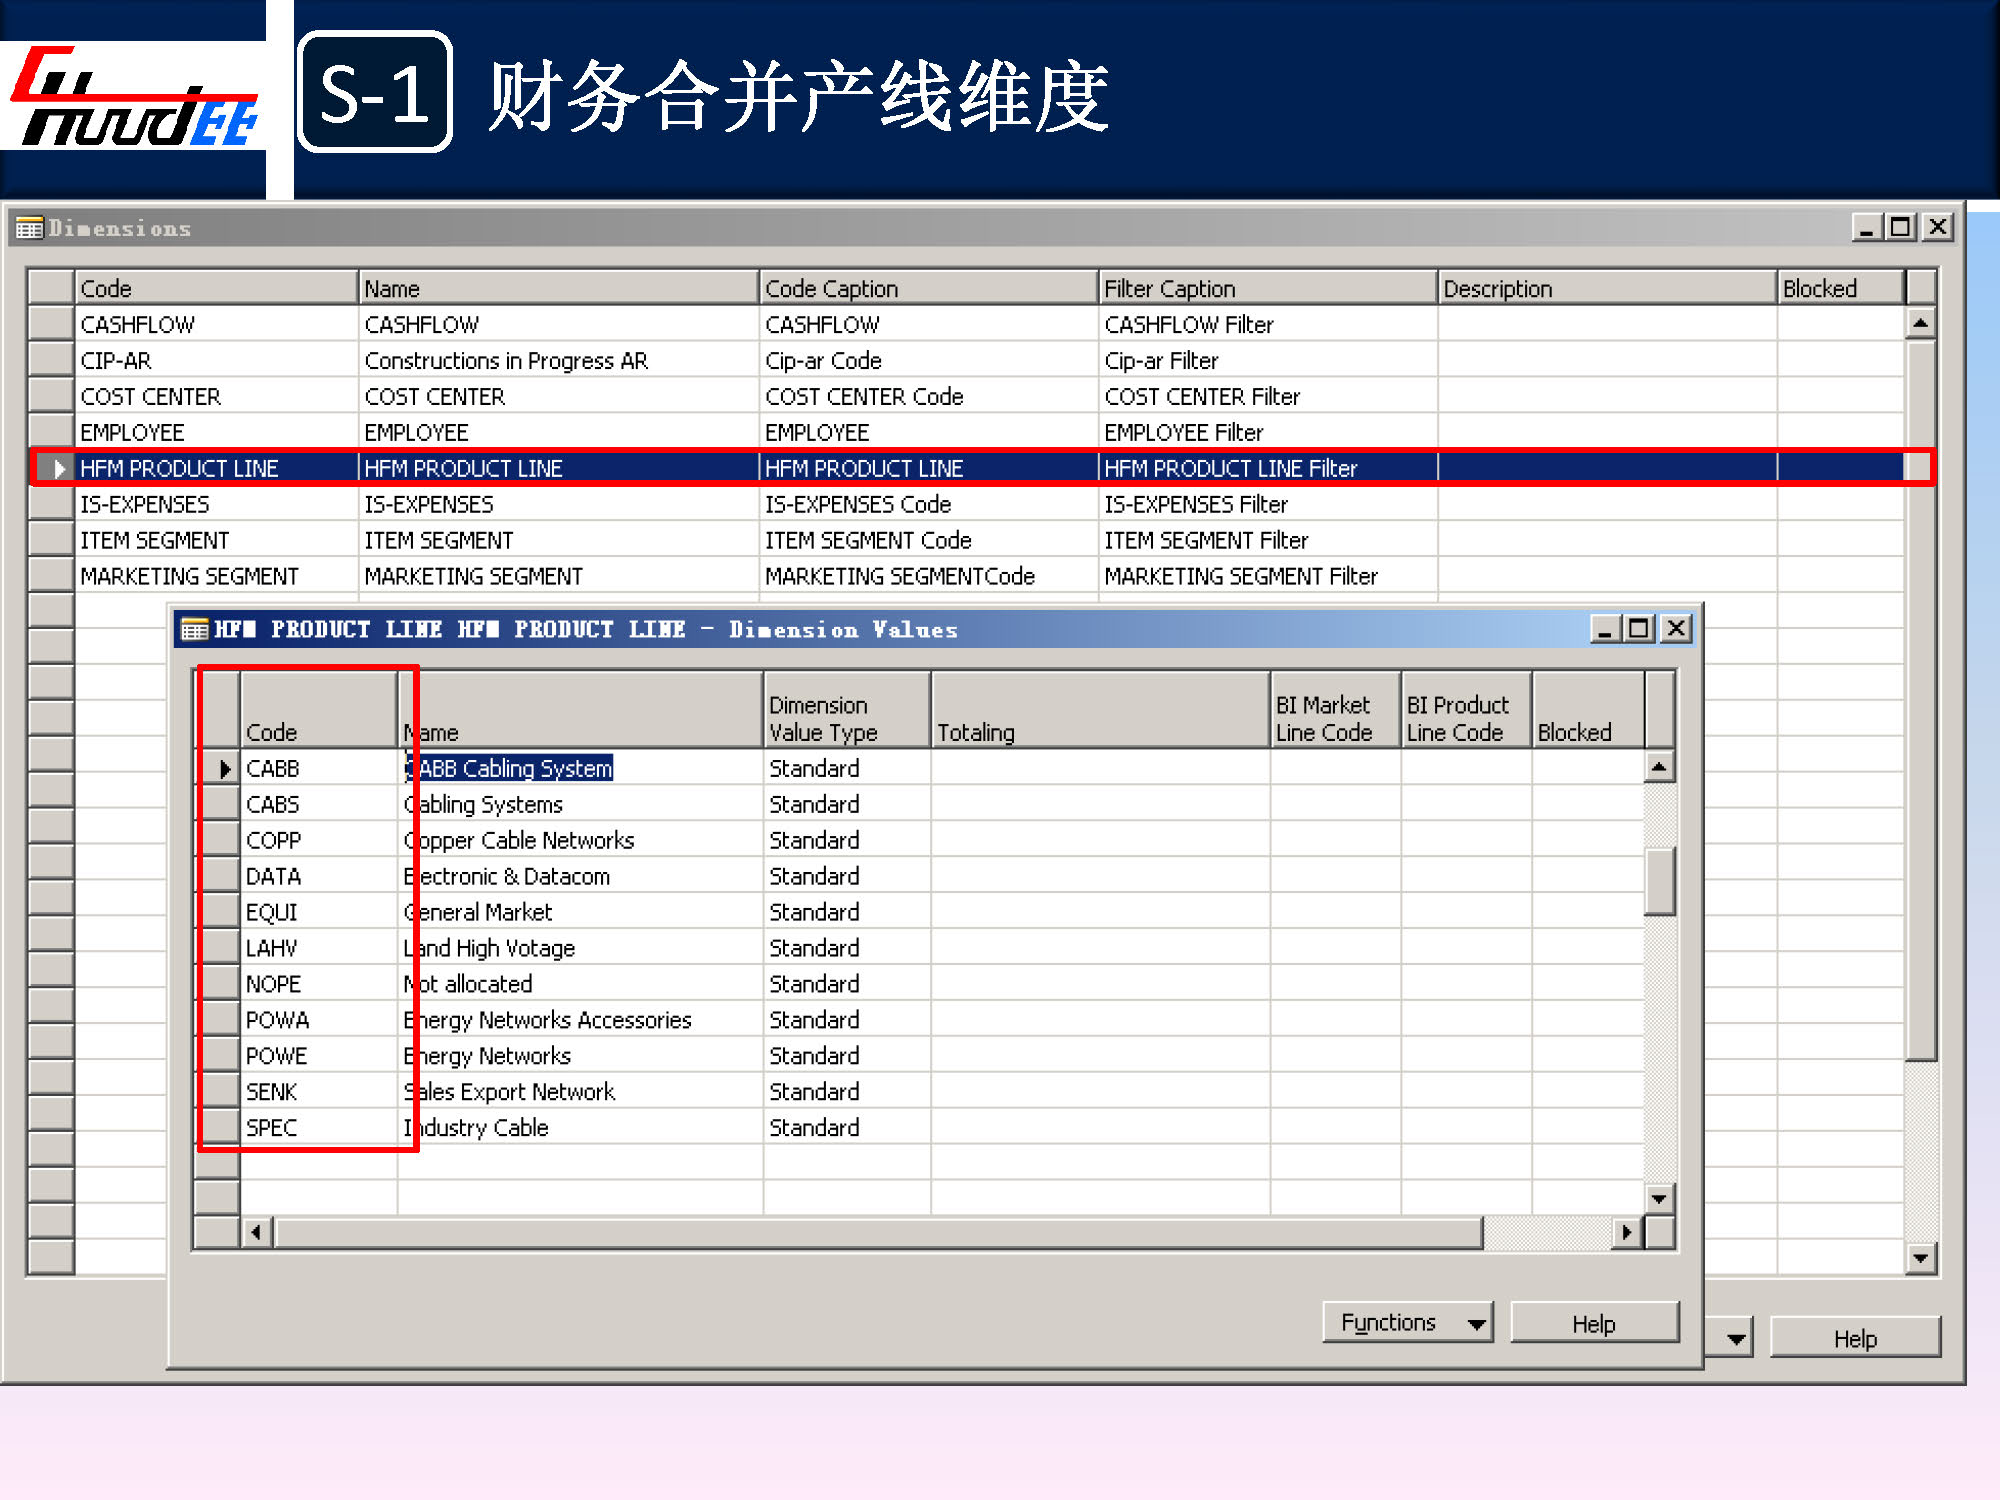Select the row selector for CASHFLOW
Screen dimensions: 2000x1500
51,324
